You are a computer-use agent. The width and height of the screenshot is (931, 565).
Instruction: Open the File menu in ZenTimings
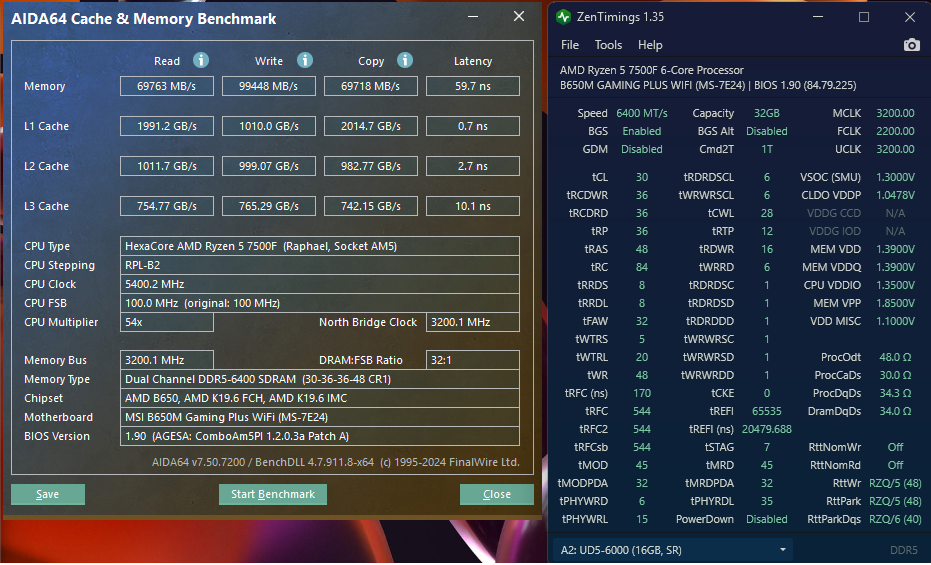tap(569, 45)
